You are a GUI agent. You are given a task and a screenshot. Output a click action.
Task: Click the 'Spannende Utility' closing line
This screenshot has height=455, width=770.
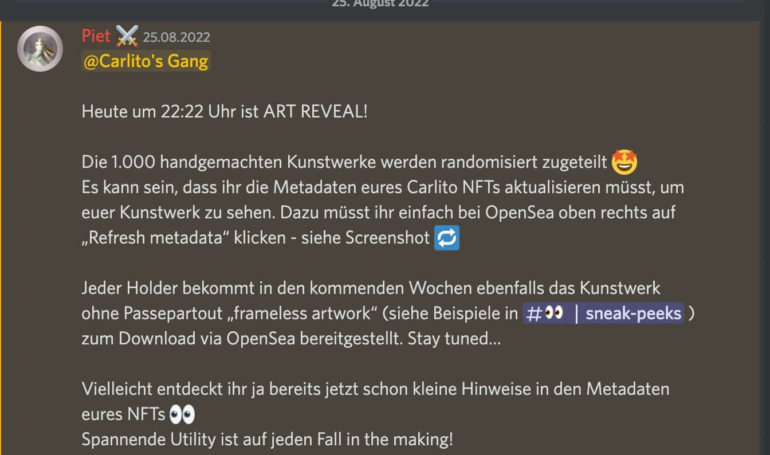click(x=267, y=439)
